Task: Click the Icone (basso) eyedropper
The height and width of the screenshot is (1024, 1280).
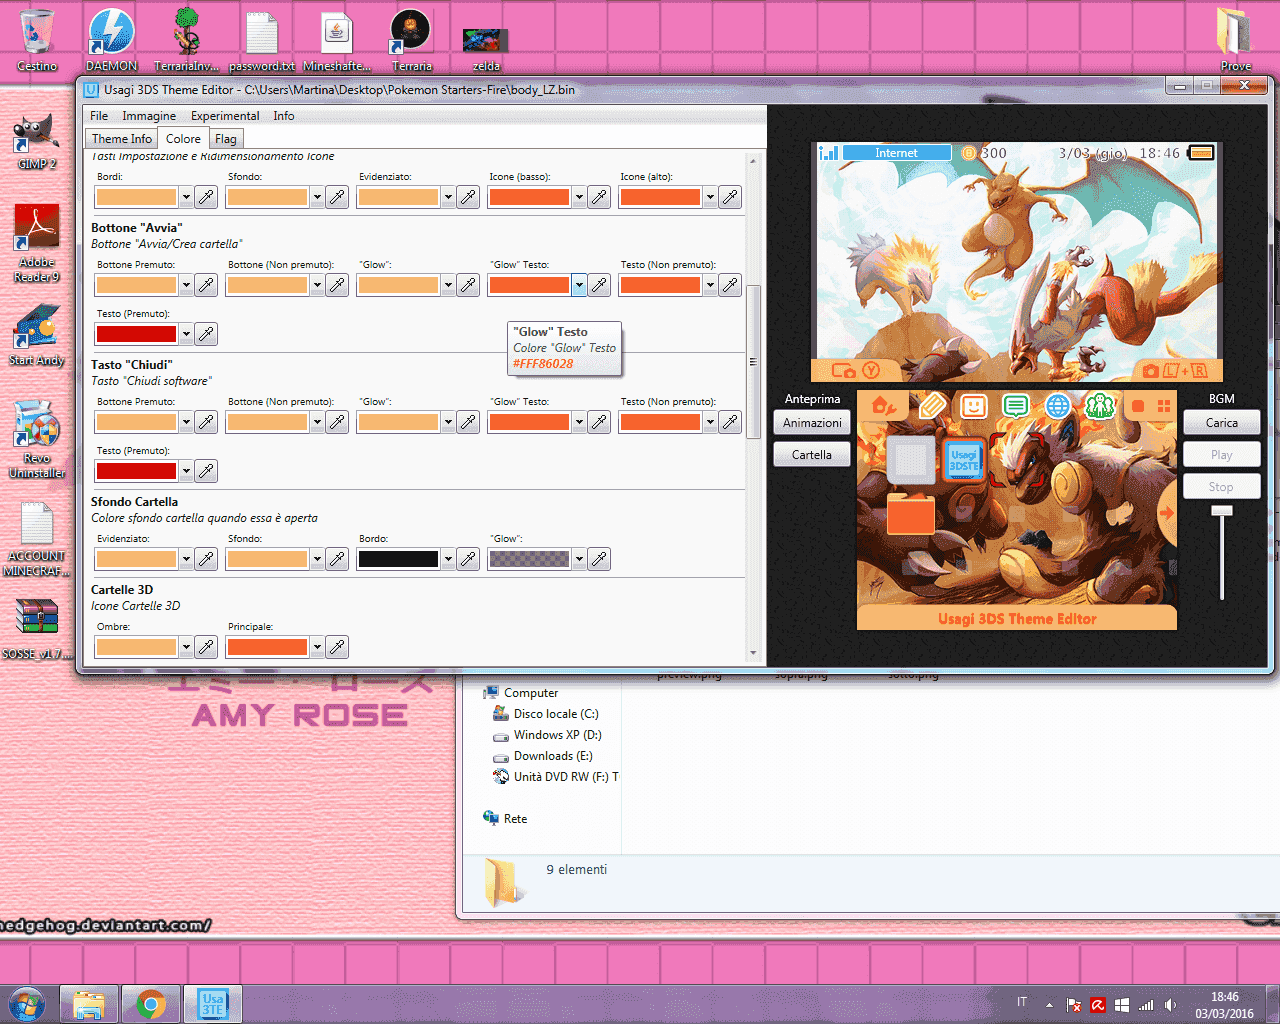Action: pyautogui.click(x=599, y=197)
